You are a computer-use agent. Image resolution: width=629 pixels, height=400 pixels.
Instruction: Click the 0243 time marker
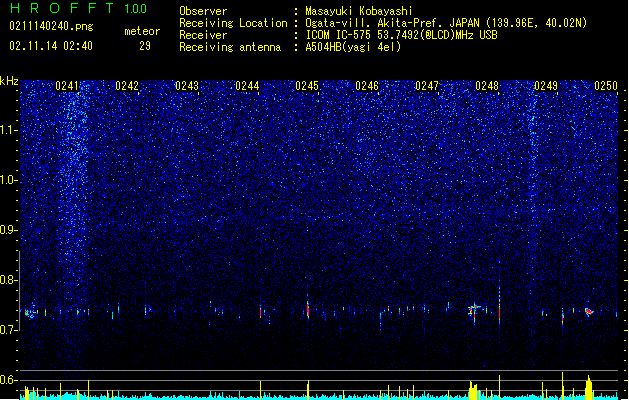[187, 86]
